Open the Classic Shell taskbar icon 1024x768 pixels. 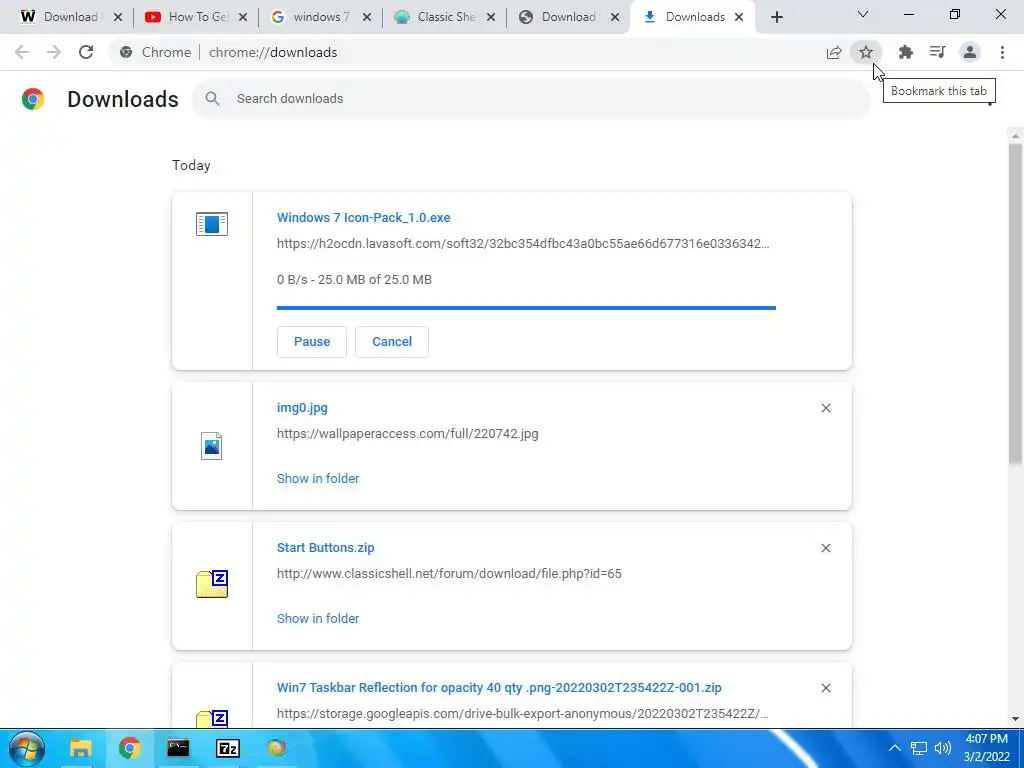coord(277,748)
